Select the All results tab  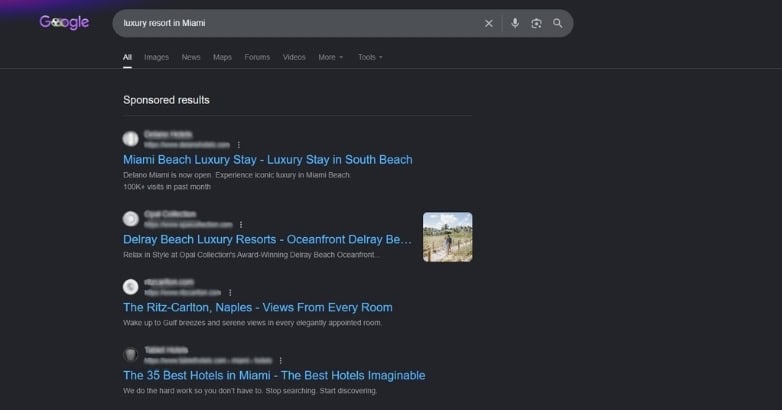coord(127,57)
